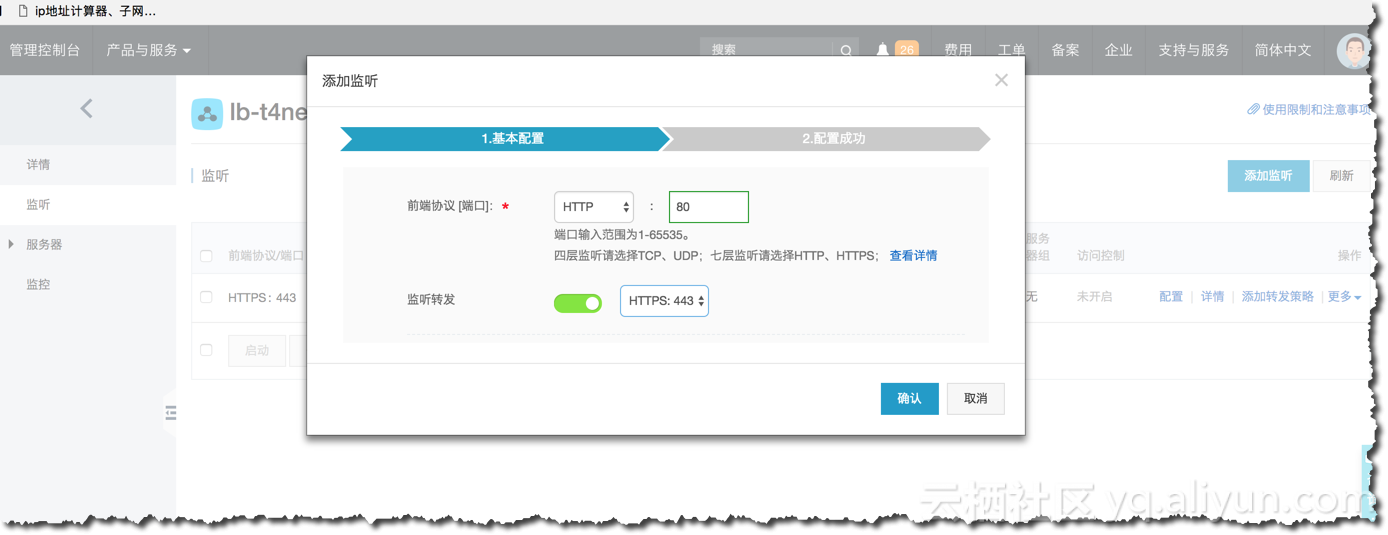The height and width of the screenshot is (535, 1388).
Task: Collapse sidebar with the back chevron
Action: (87, 108)
